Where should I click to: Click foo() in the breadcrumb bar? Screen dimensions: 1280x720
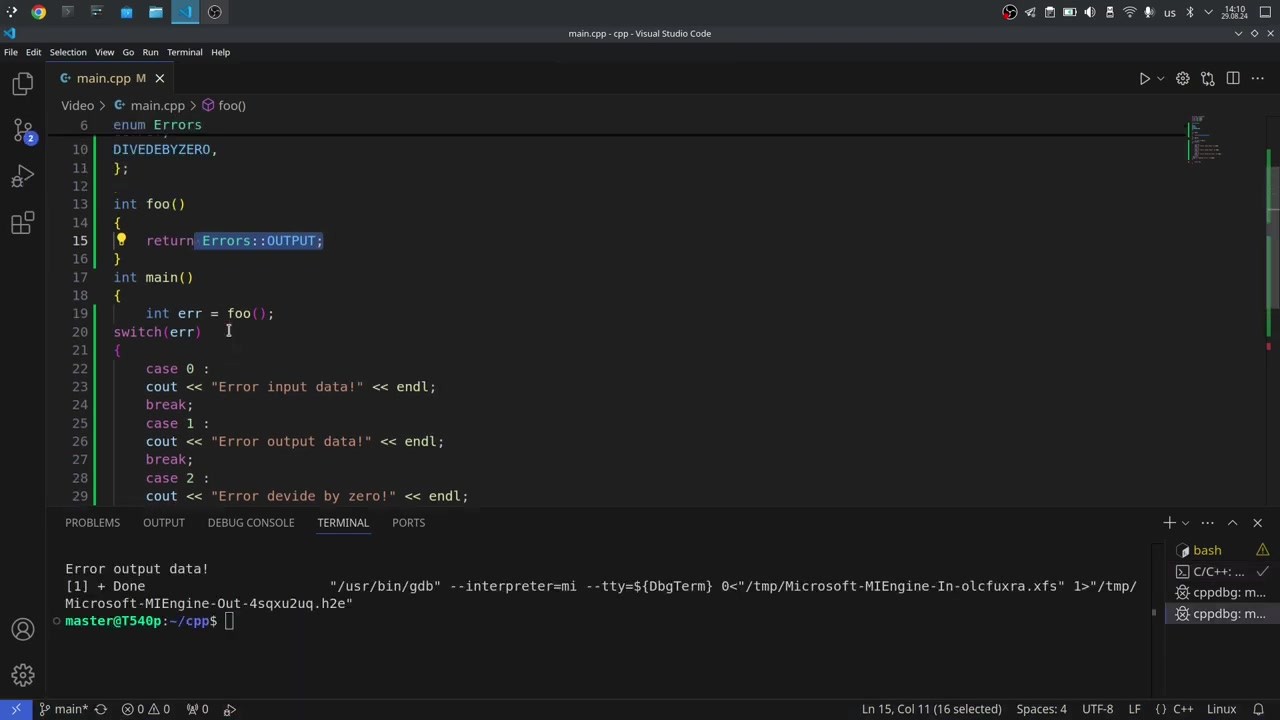[x=231, y=105]
